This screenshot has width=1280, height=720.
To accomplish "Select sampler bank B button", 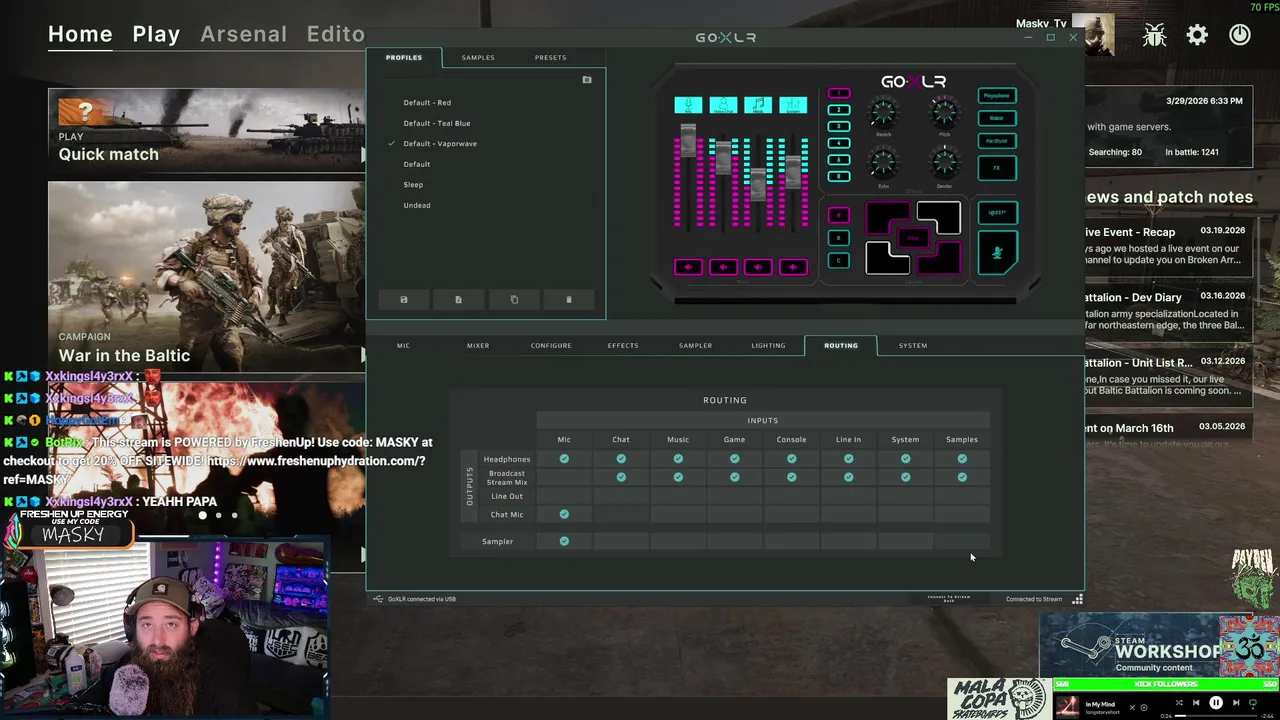I will click(x=839, y=238).
